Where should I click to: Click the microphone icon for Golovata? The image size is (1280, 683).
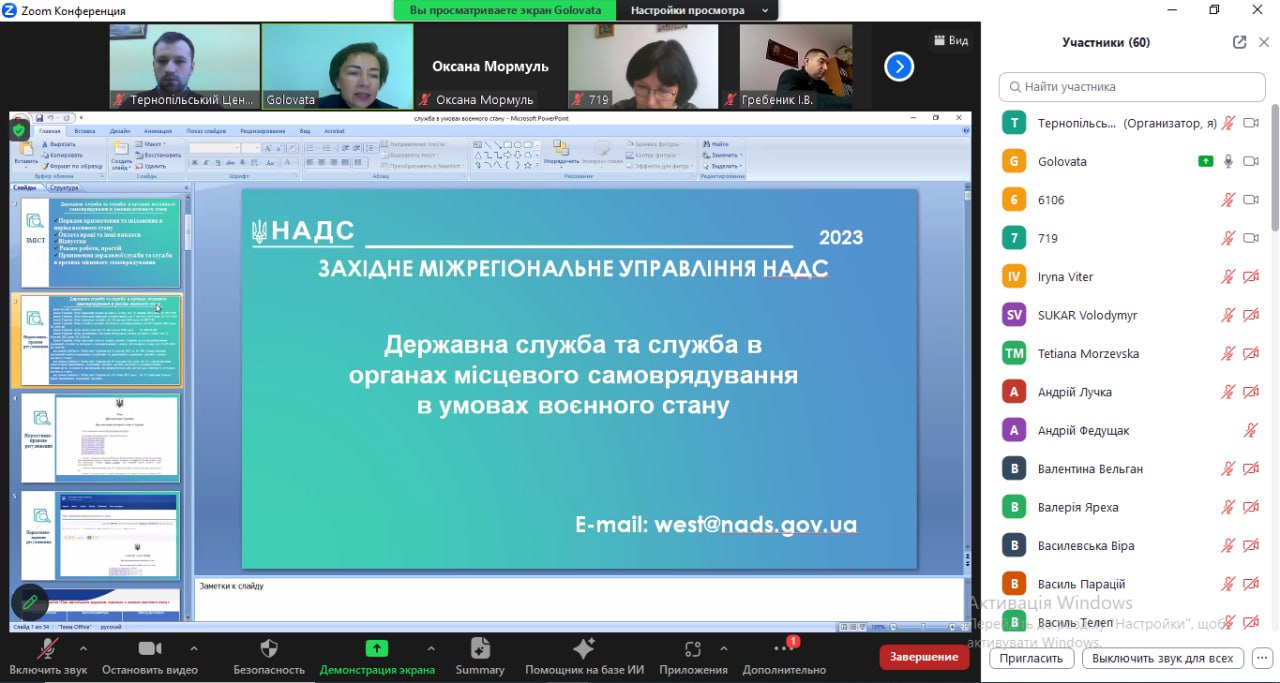coord(1228,161)
